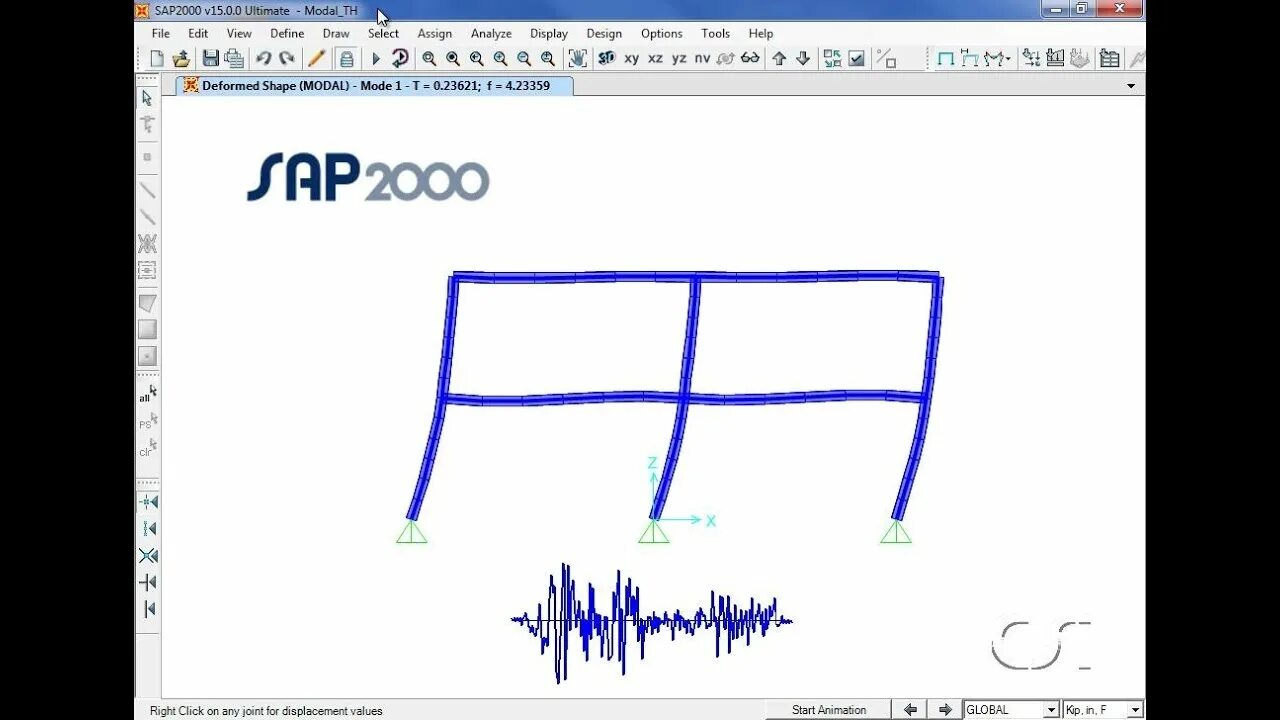1280x720 pixels.
Task: Toggle snap to intersections
Action: 148,555
